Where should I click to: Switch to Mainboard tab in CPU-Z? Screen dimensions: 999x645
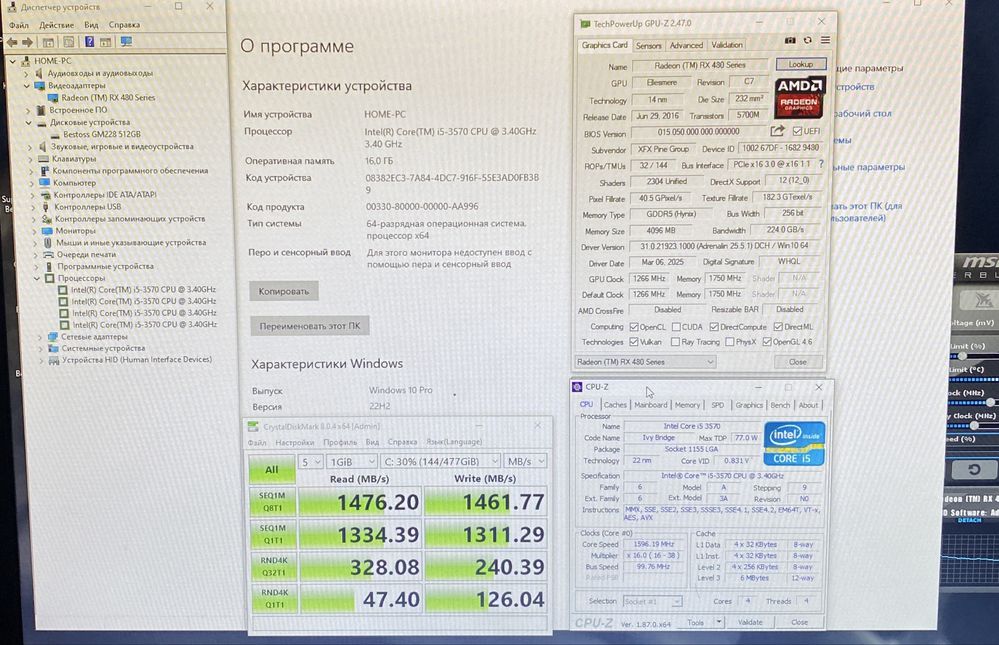pyautogui.click(x=650, y=405)
